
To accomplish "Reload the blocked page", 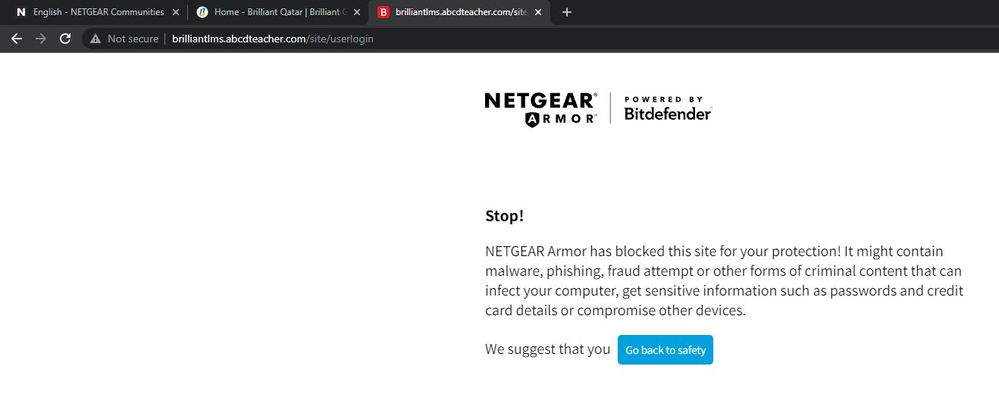I will click(65, 39).
